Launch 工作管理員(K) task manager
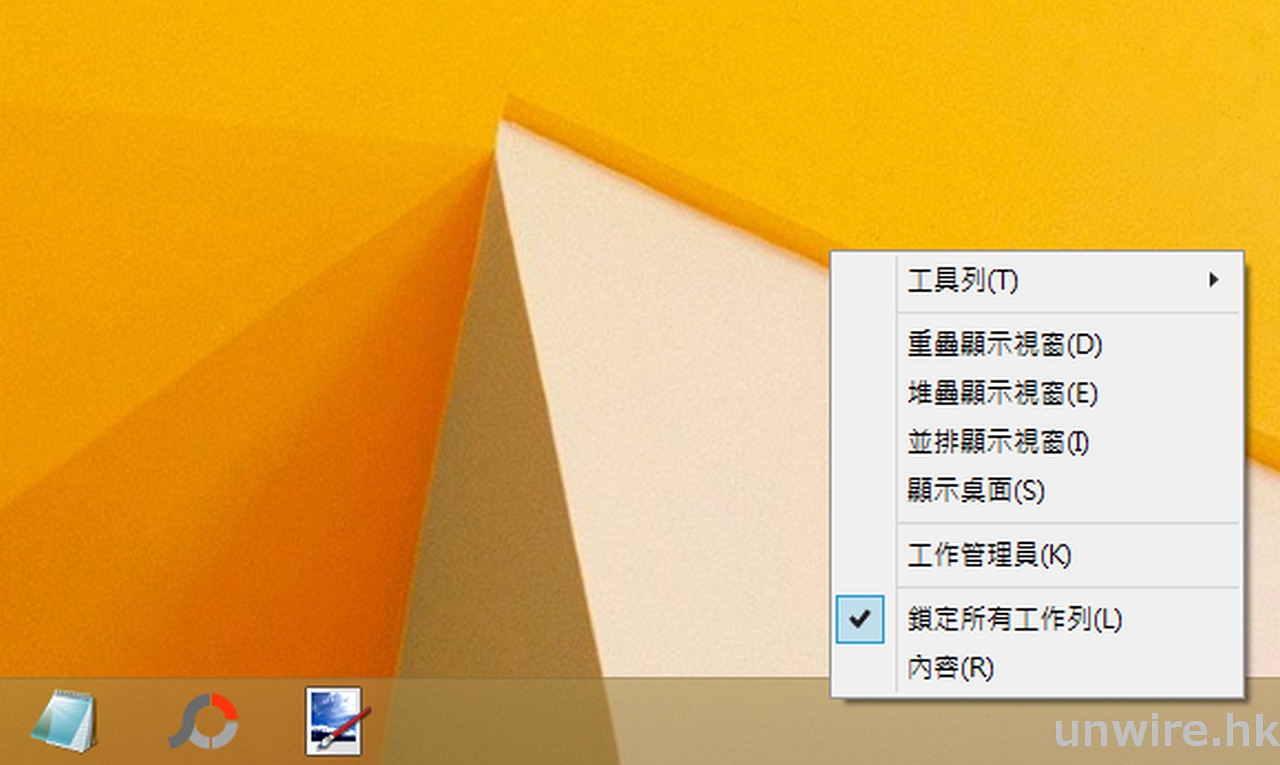 pyautogui.click(x=988, y=555)
